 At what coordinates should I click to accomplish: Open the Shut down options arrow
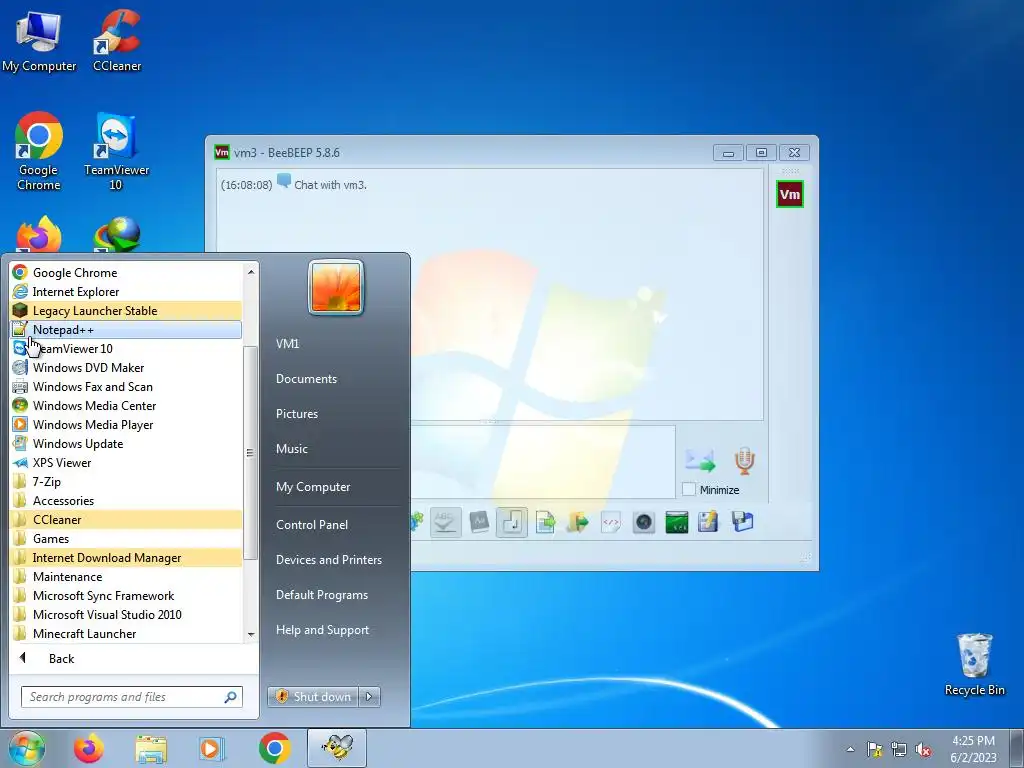369,697
